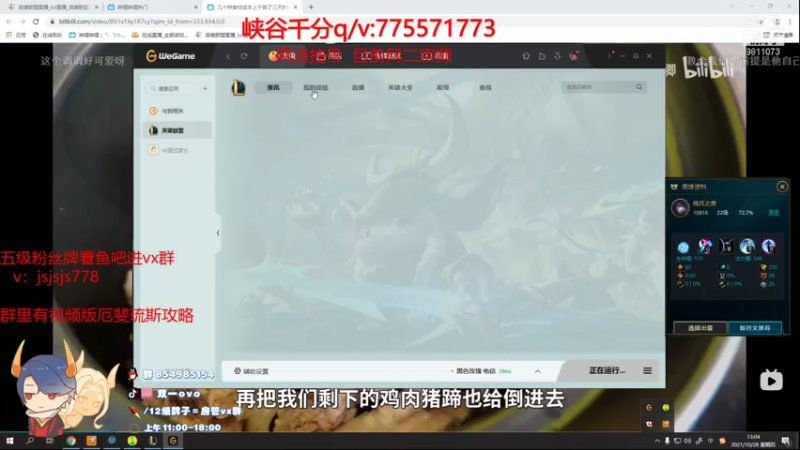Open 辅助设置 assist settings
This screenshot has width=800, height=450.
coord(251,371)
